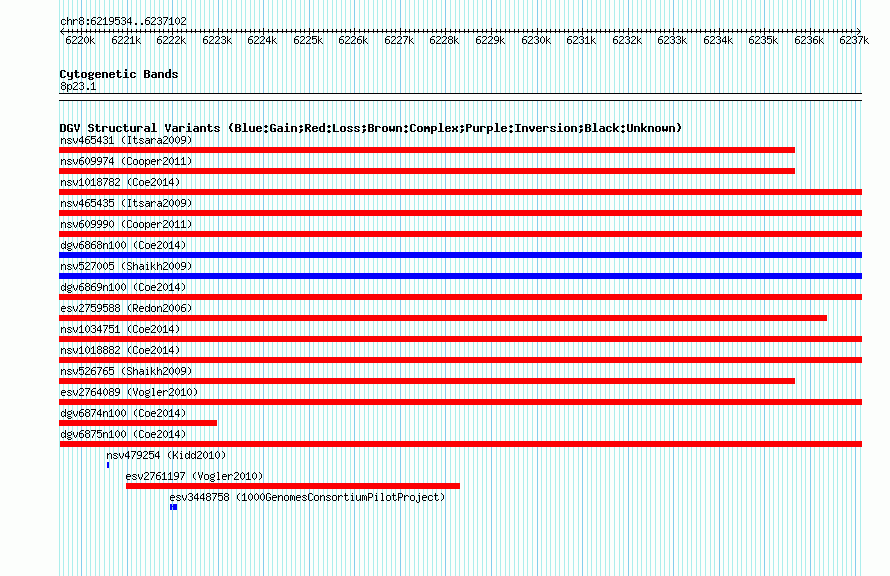This screenshot has height=576, width=890.
Task: Click the nsv527005 (Shaikh2009) label
Action: click(126, 266)
